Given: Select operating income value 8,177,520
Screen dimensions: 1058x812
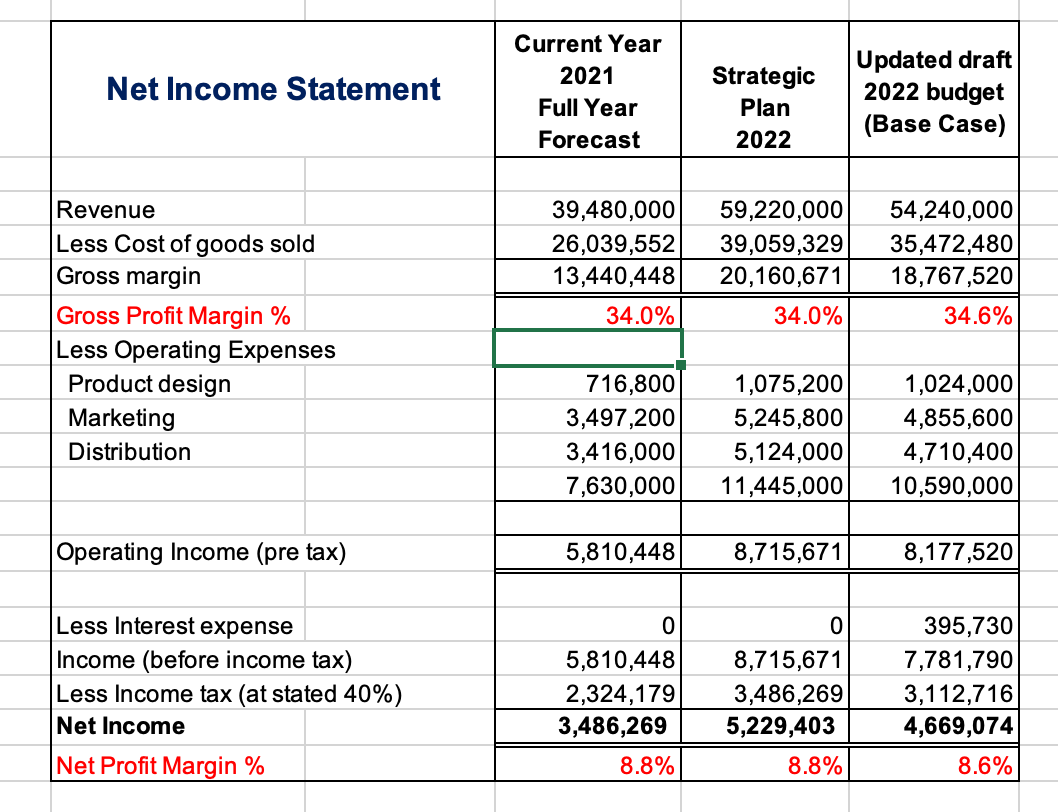Looking at the screenshot, I should click(958, 551).
